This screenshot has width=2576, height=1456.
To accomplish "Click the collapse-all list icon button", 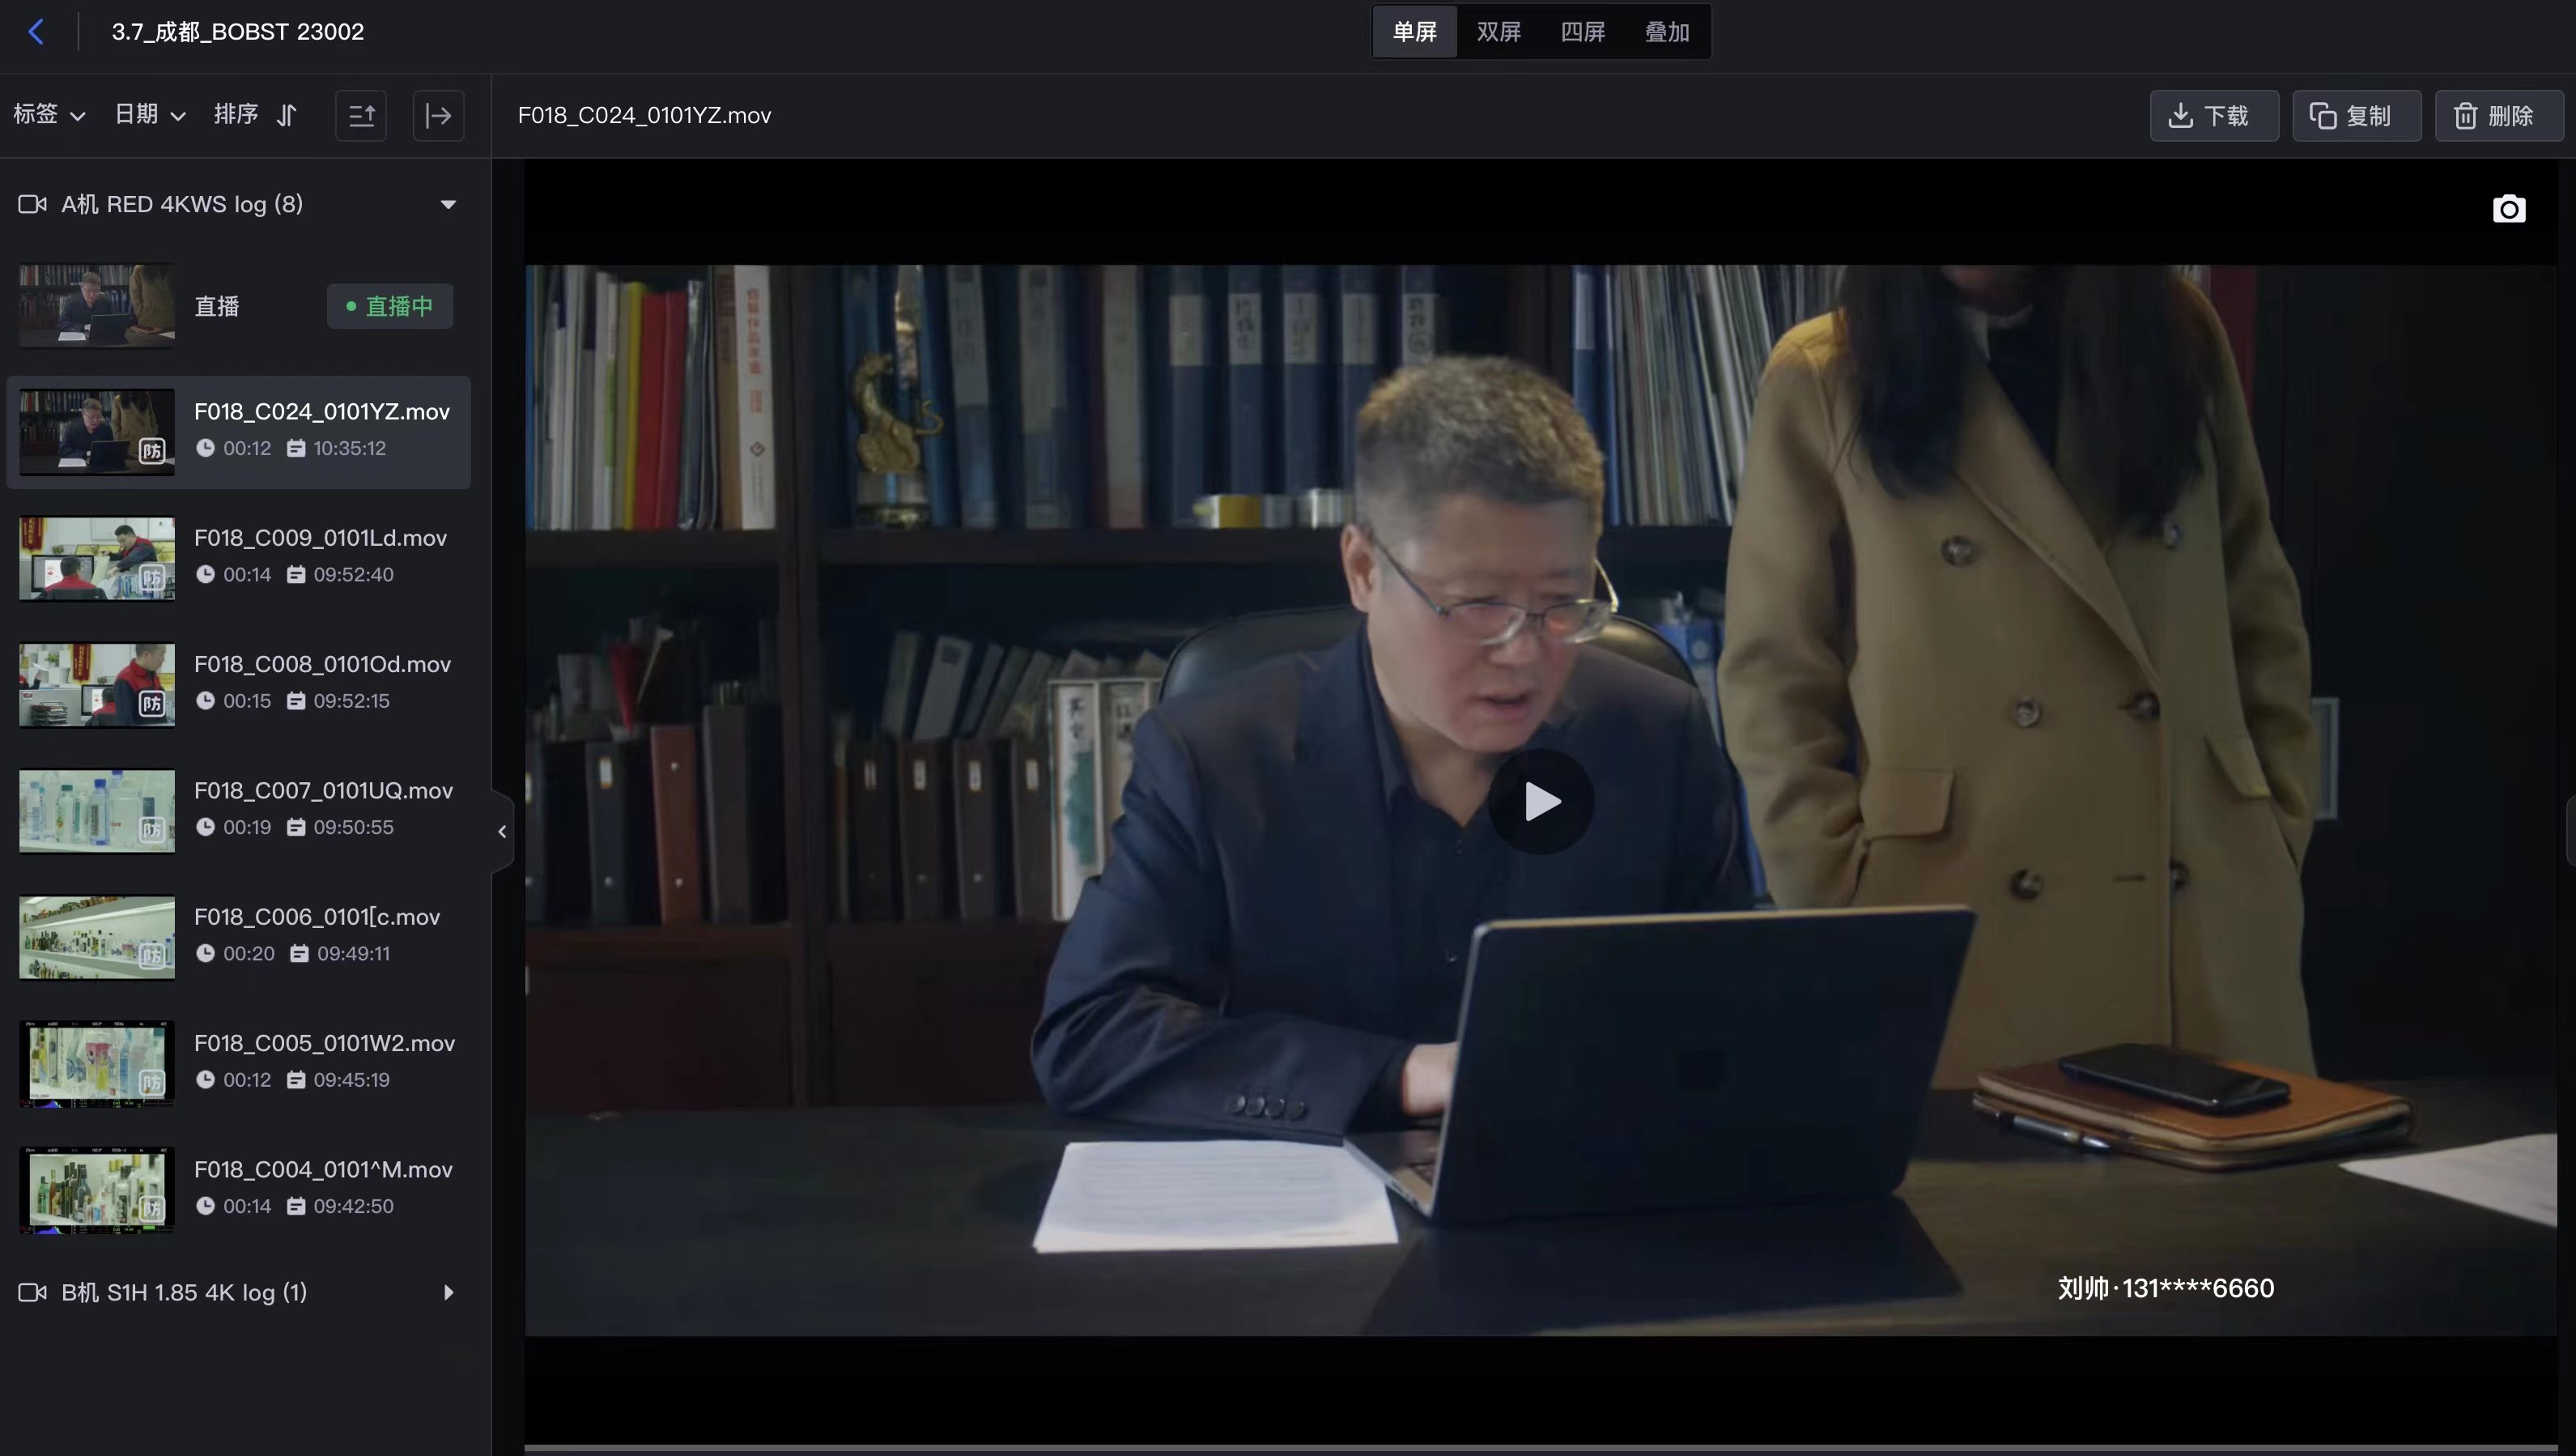I will pyautogui.click(x=361, y=116).
